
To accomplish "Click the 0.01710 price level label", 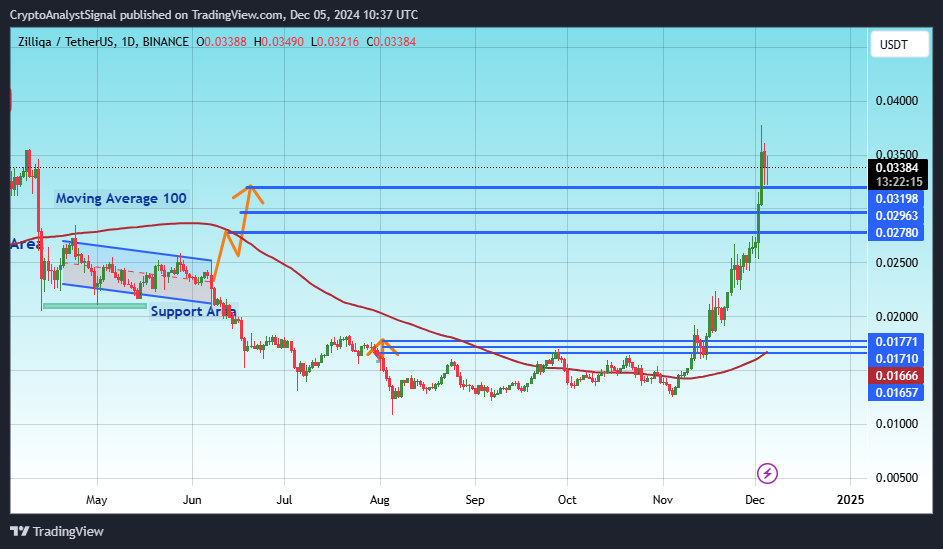I will click(897, 358).
